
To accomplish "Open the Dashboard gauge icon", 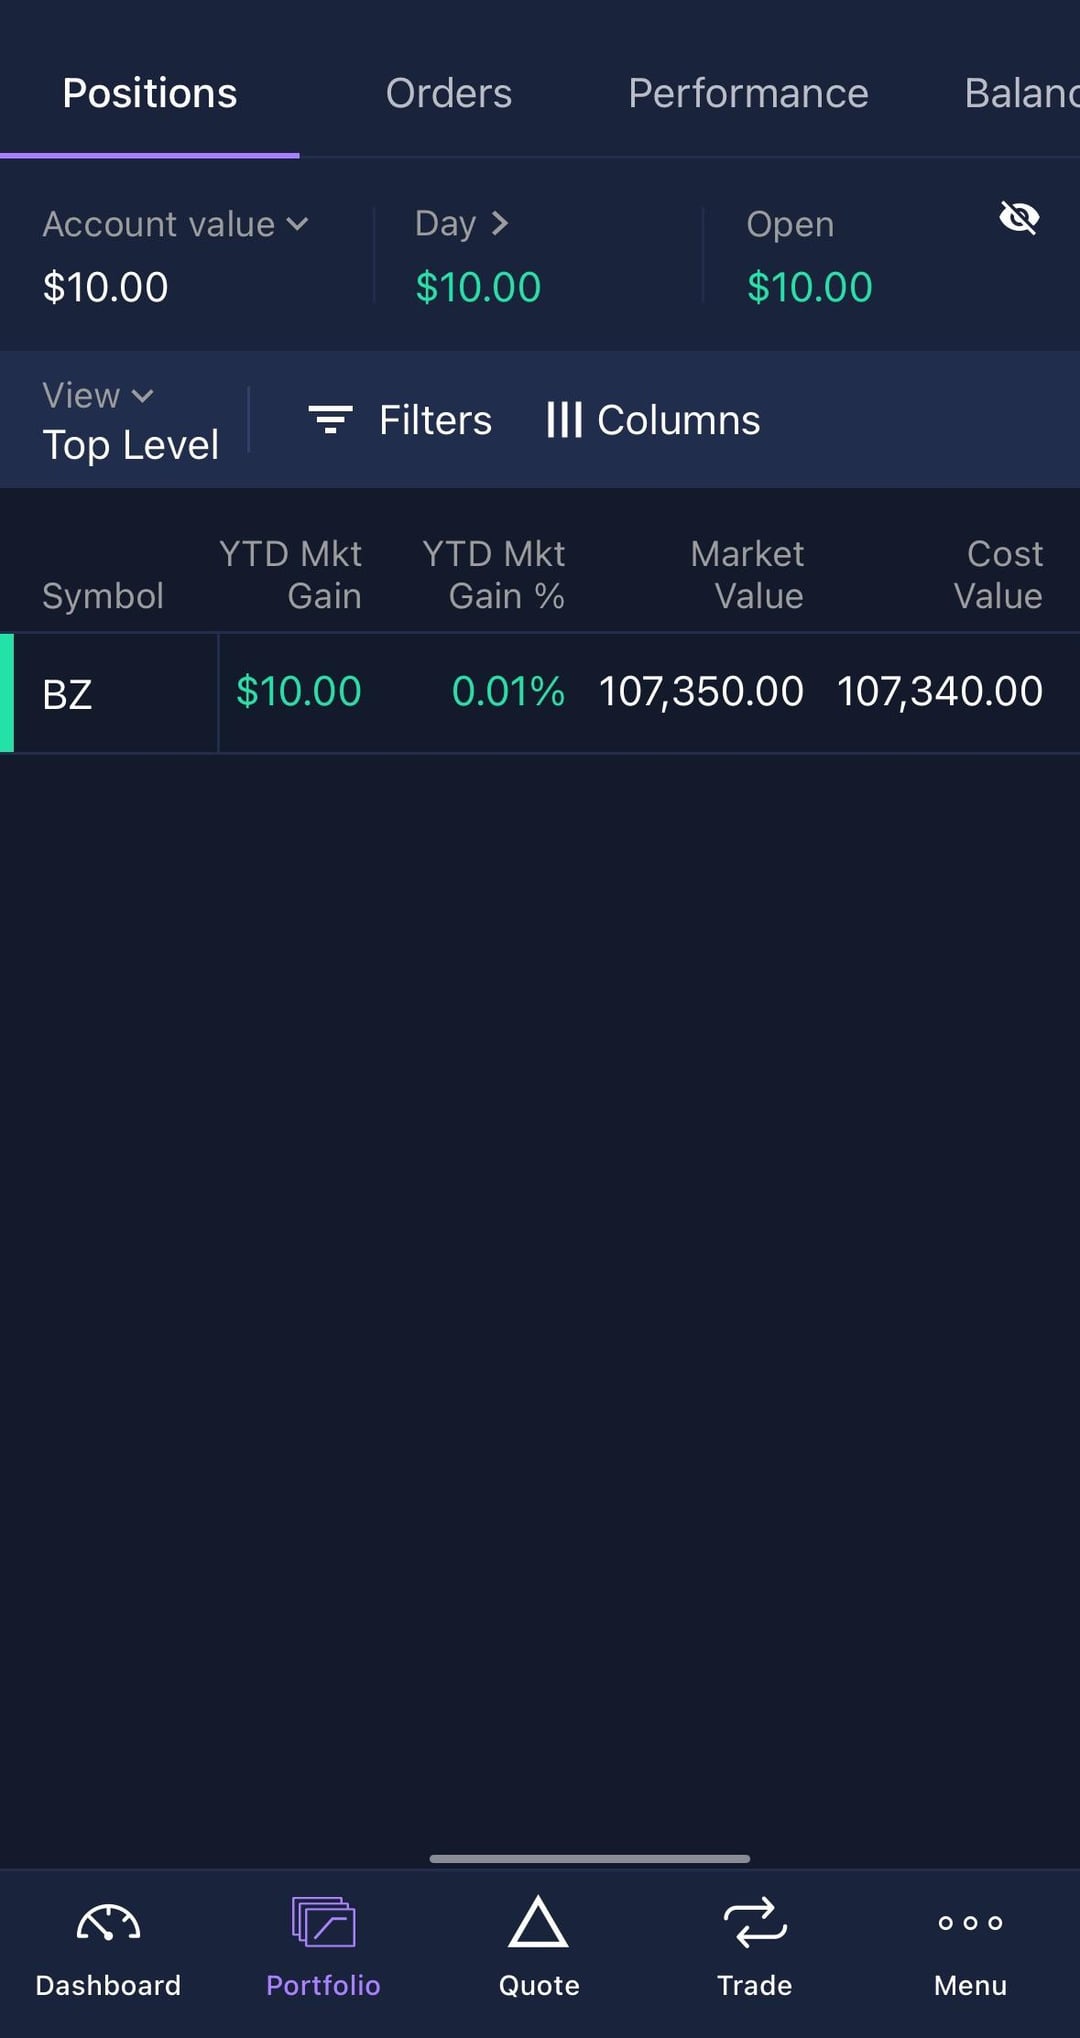I will point(108,1924).
